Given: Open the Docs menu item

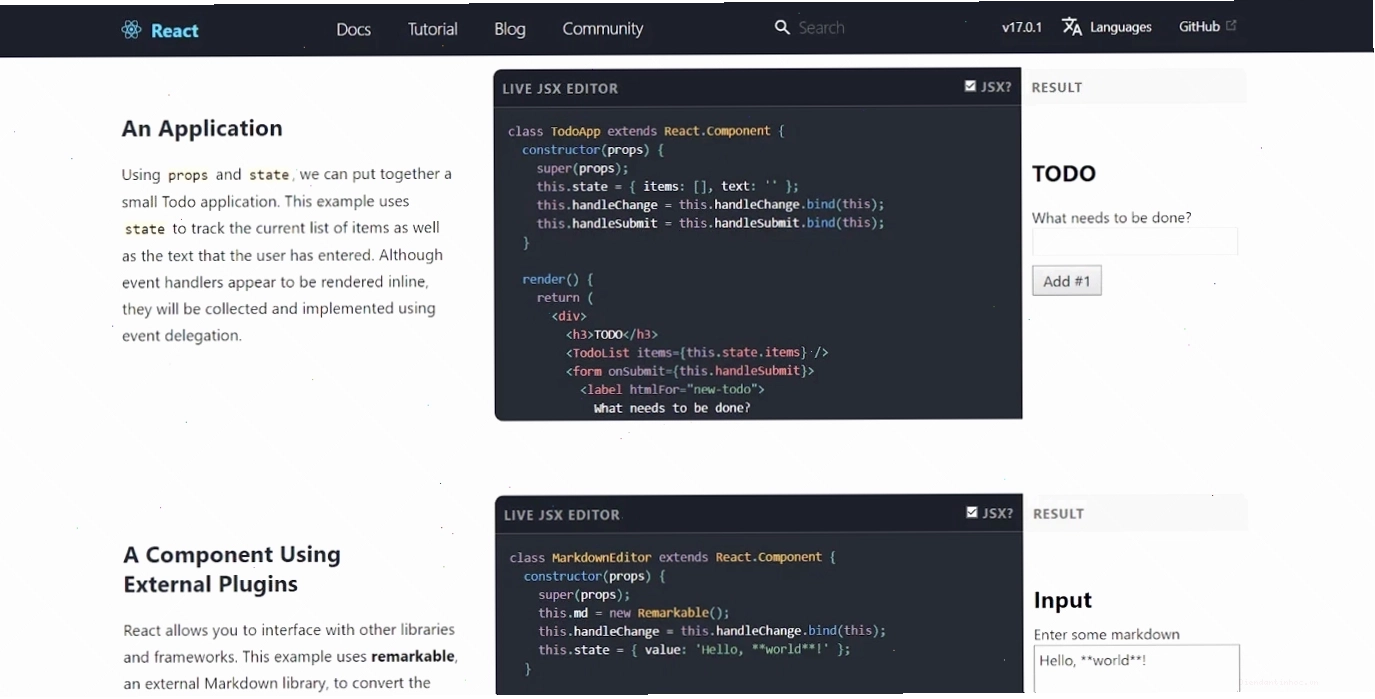Looking at the screenshot, I should click(x=353, y=29).
